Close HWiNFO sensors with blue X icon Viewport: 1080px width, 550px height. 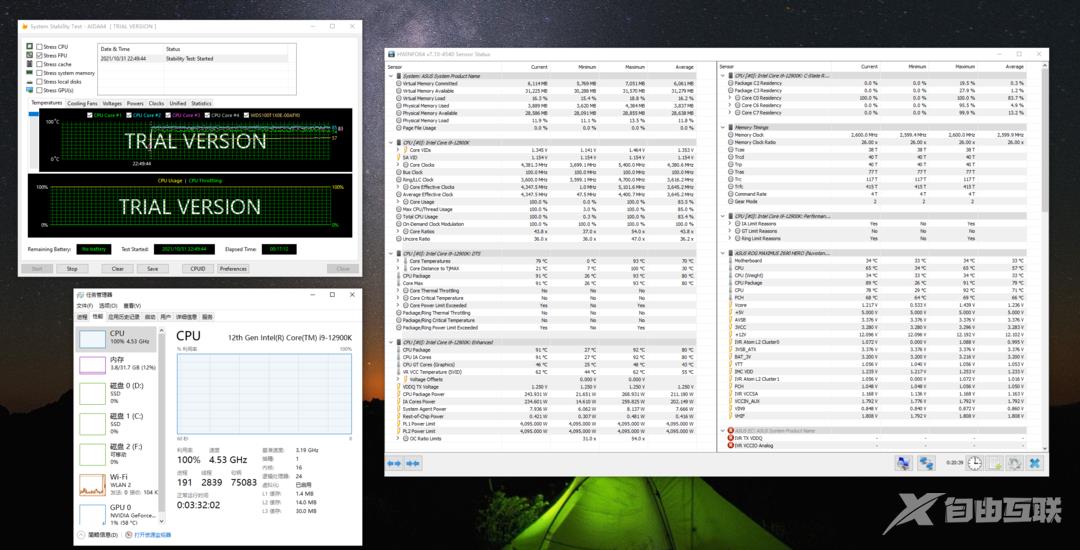(x=1034, y=463)
